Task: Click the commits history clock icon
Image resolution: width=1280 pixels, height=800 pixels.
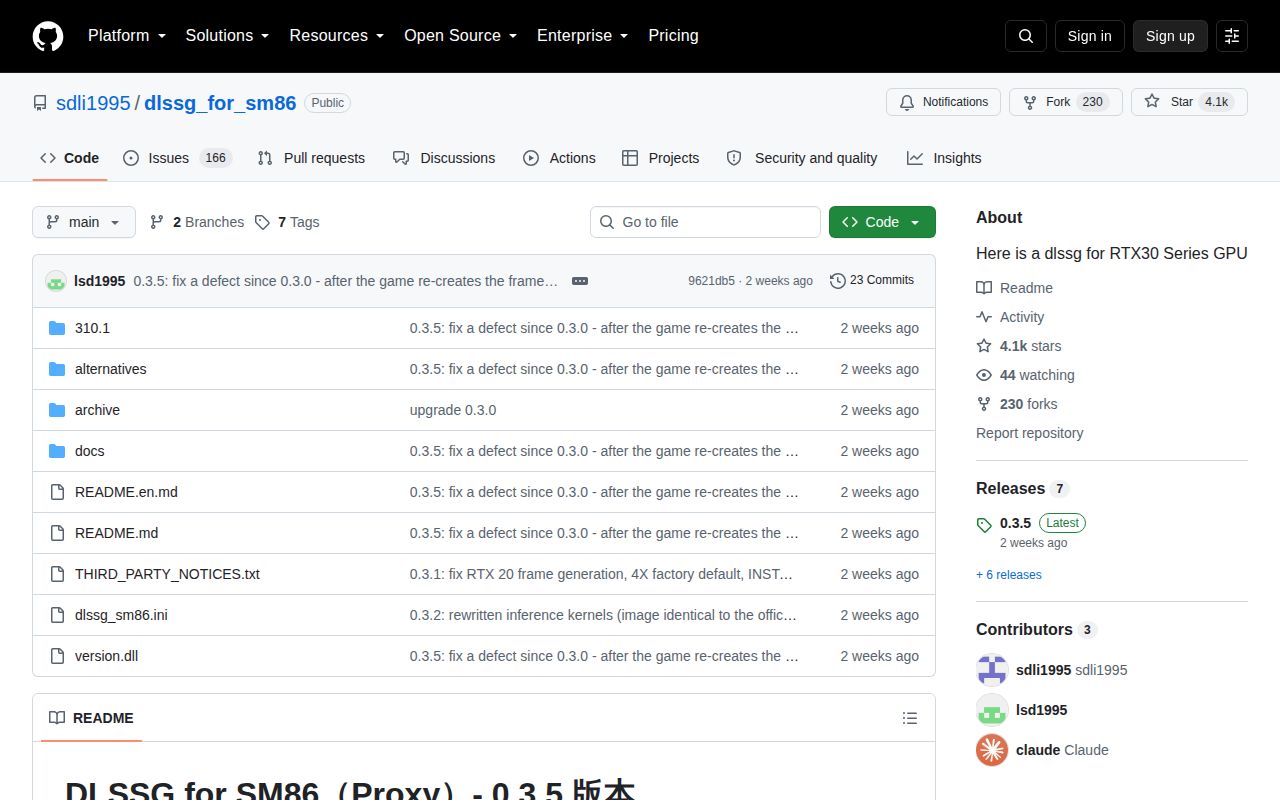Action: point(838,281)
